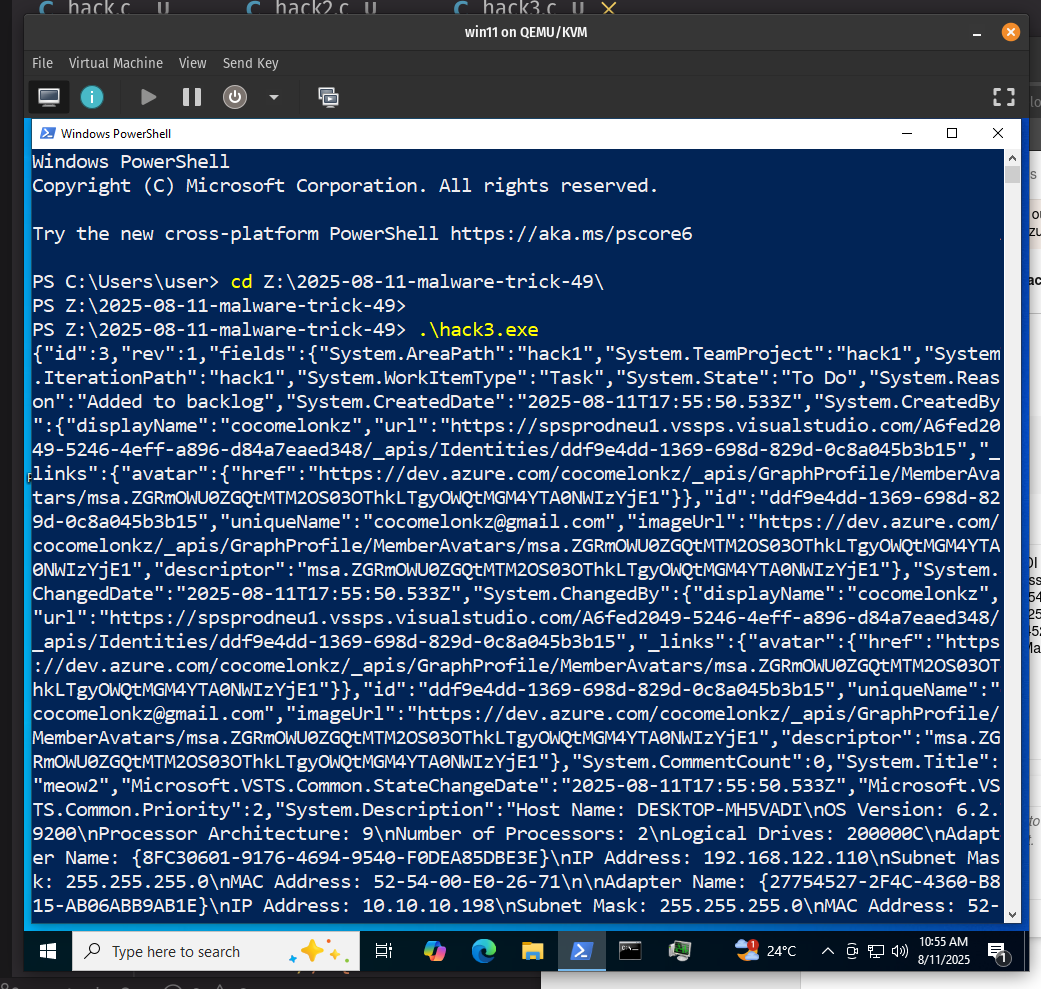The width and height of the screenshot is (1041, 989).
Task: Click the Meet Now tray icon
Action: click(x=852, y=952)
